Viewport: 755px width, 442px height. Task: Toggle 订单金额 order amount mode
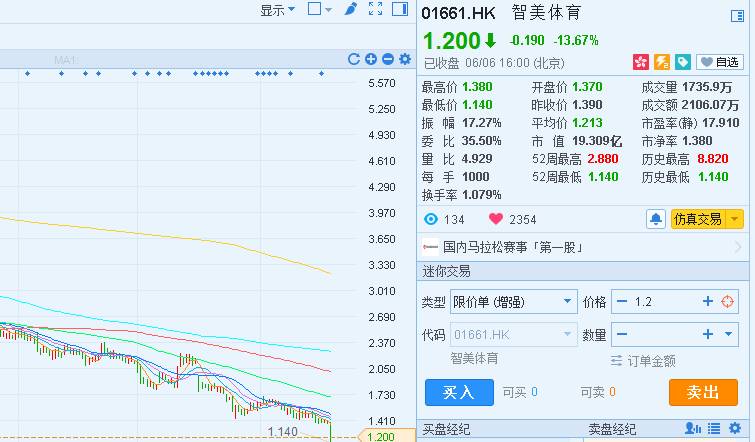click(x=643, y=360)
